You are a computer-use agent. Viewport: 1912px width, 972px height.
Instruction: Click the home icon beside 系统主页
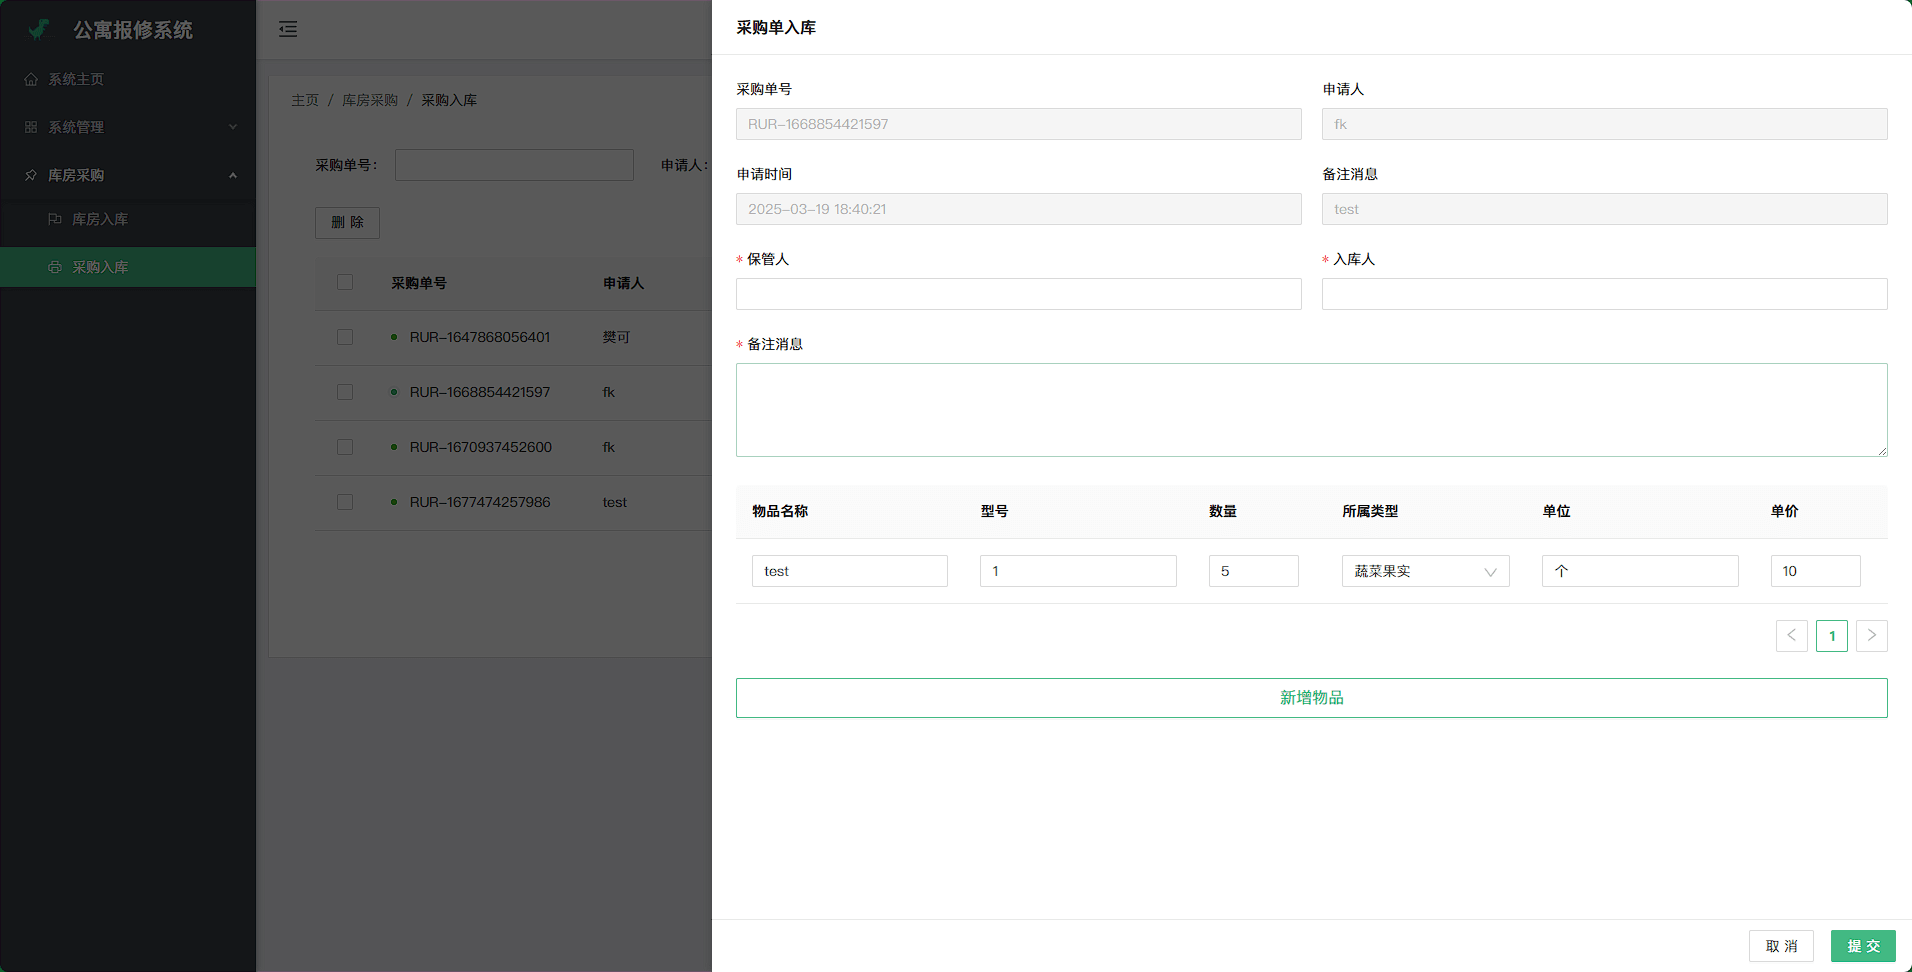pos(31,79)
